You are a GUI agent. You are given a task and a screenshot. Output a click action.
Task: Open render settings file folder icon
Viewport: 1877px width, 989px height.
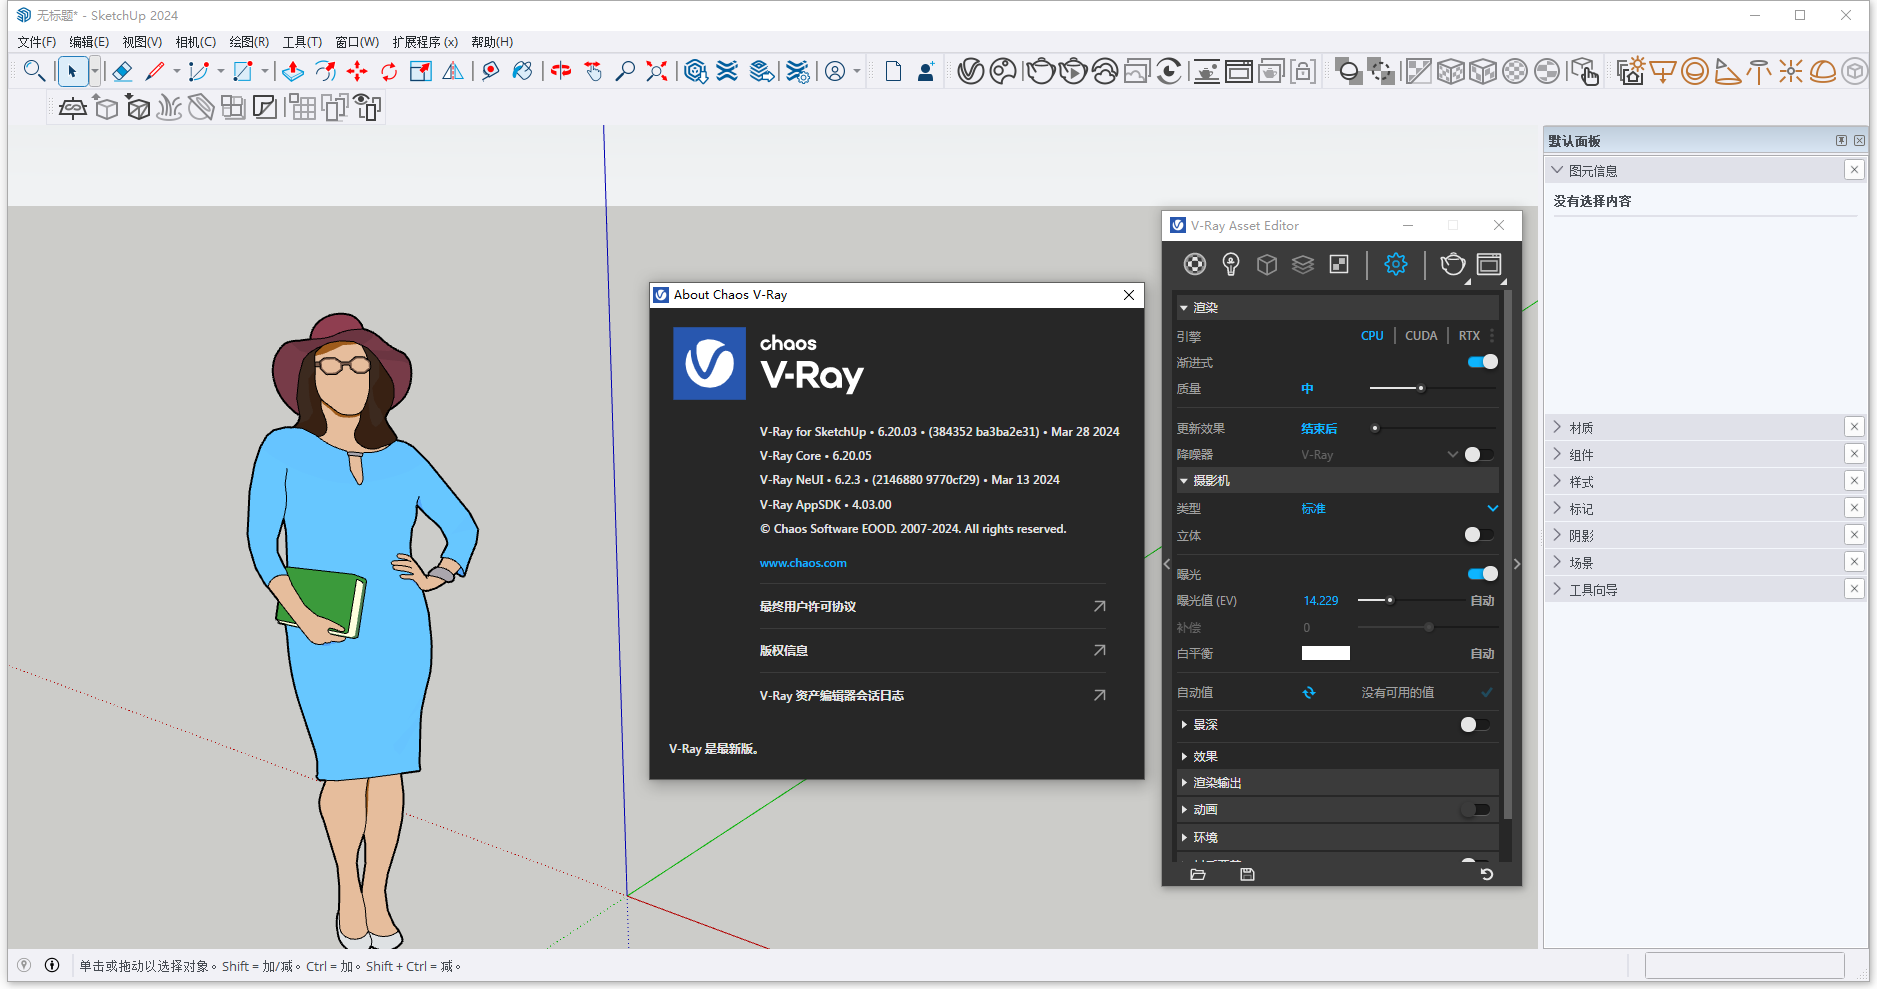(1198, 874)
